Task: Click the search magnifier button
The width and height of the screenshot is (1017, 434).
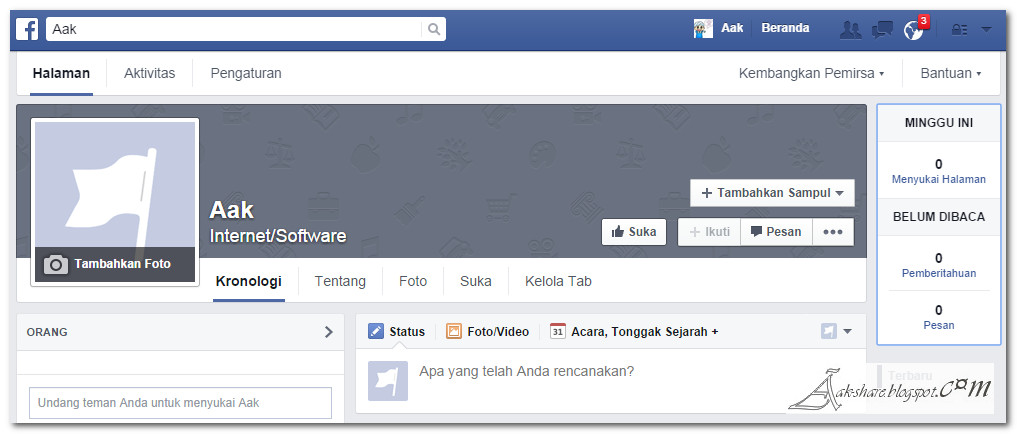Action: click(x=433, y=29)
